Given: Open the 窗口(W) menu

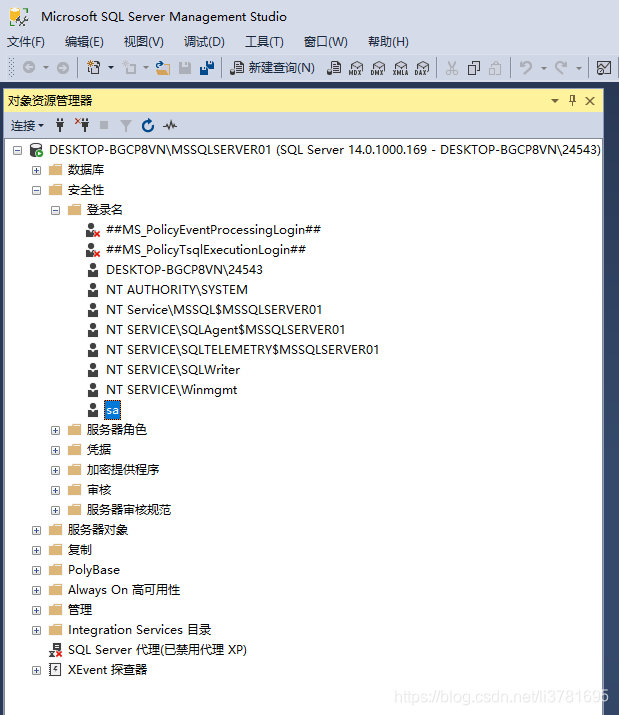Looking at the screenshot, I should 326,42.
